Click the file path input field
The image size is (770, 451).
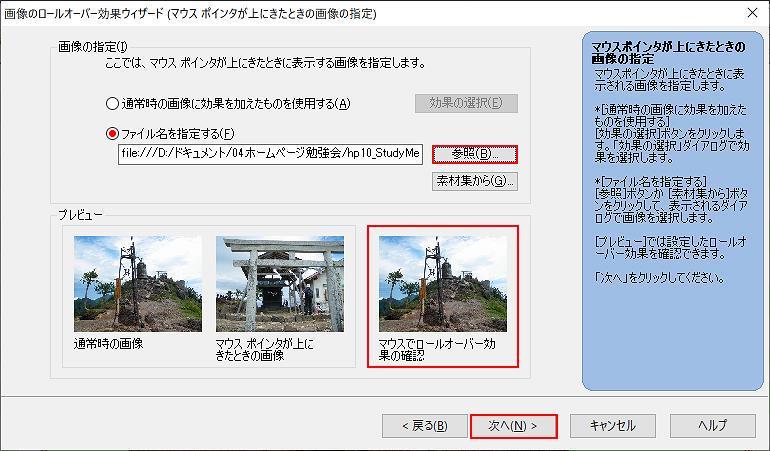pyautogui.click(x=270, y=154)
